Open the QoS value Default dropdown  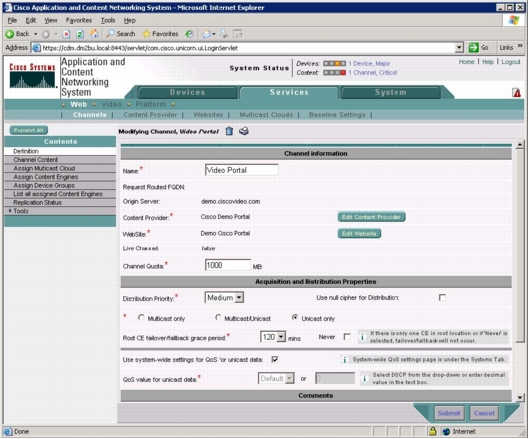276,379
